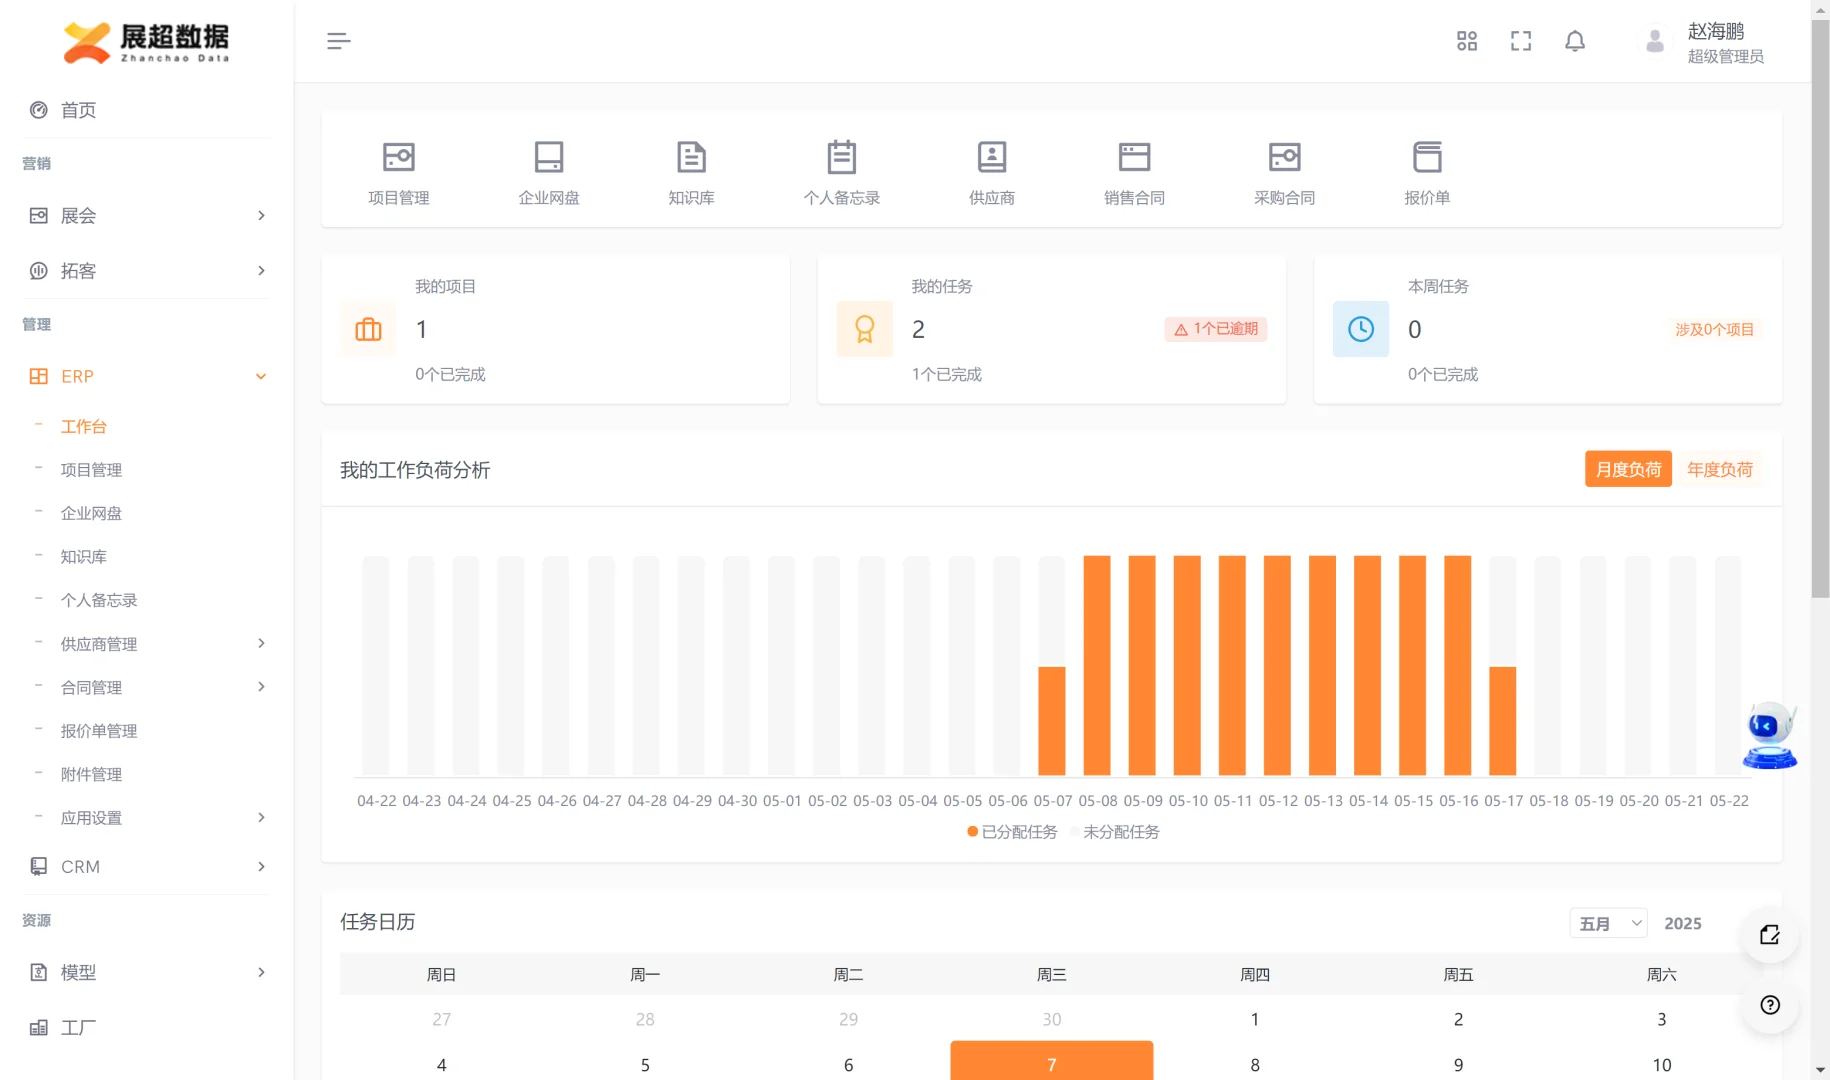Click the Zhanchao Data logo
The image size is (1830, 1080).
(146, 42)
